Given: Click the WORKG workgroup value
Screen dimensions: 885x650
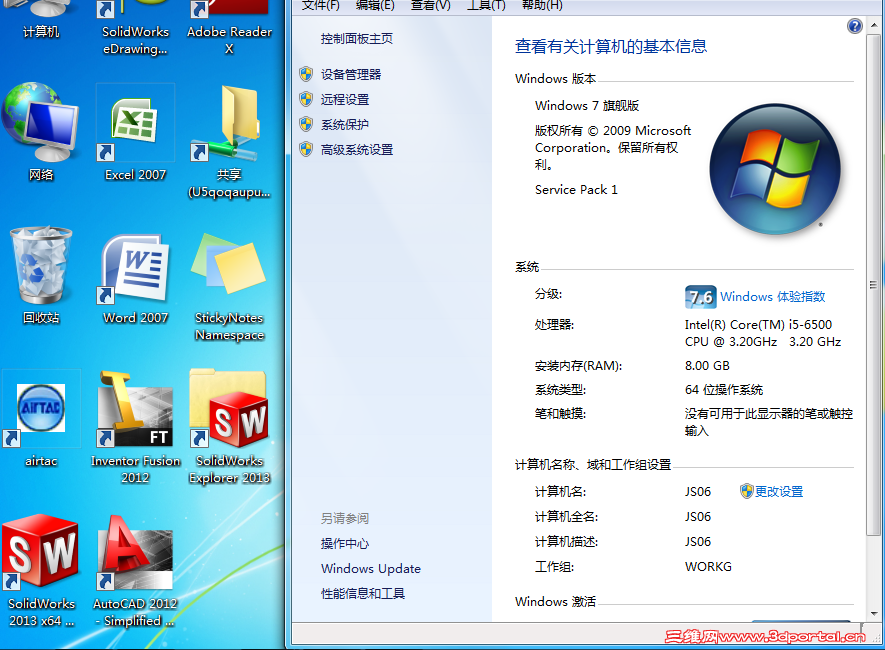Looking at the screenshot, I should coord(708,566).
